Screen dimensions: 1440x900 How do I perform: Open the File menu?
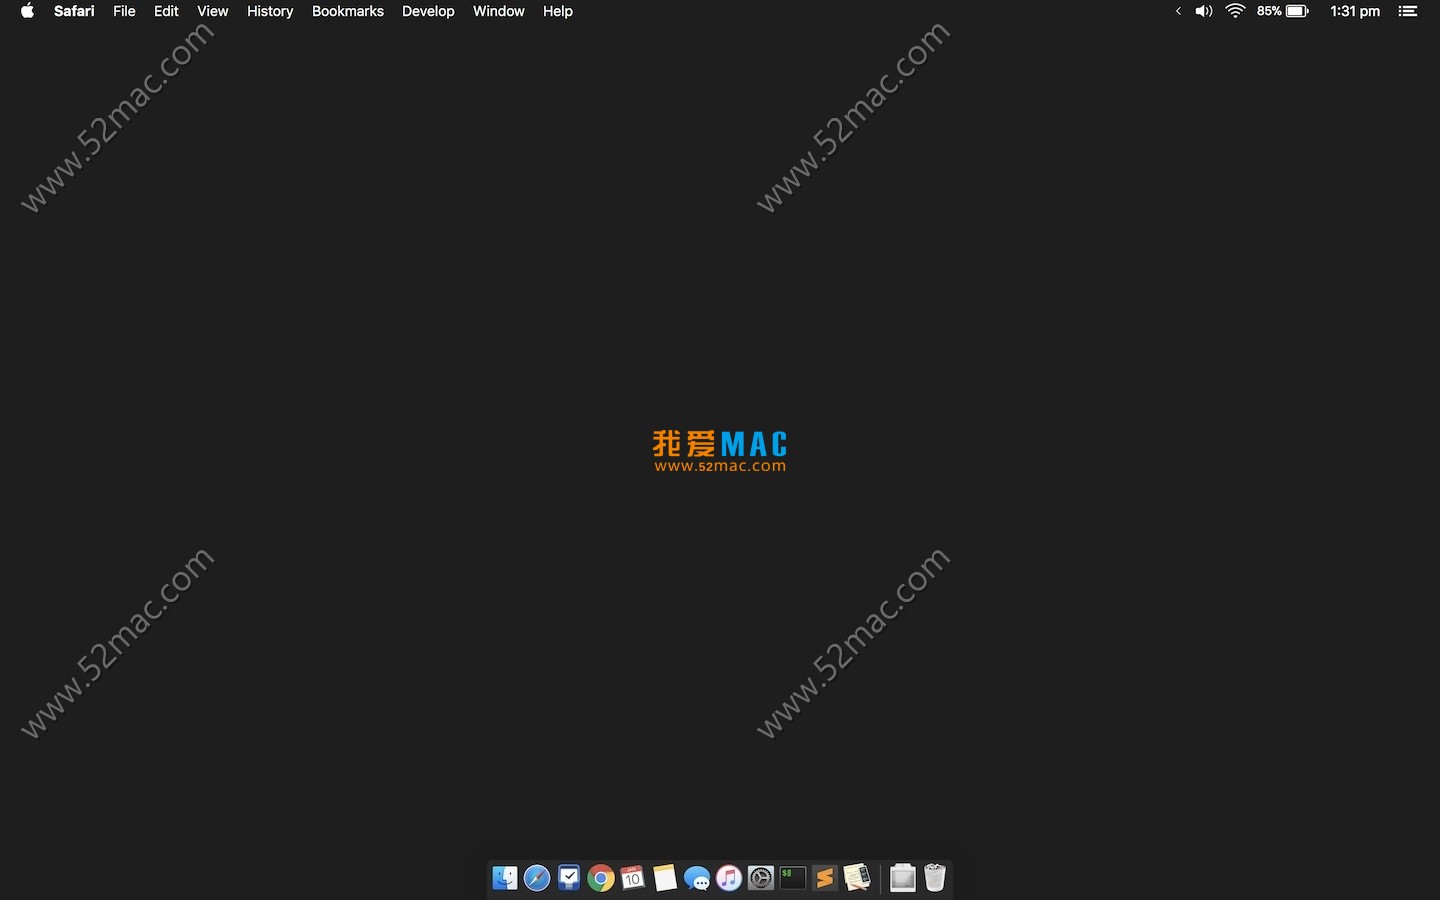[124, 11]
